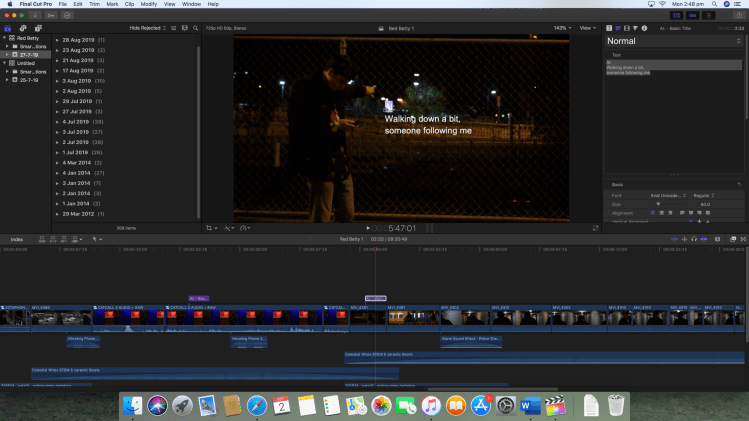The height and width of the screenshot is (421, 749).
Task: Open the Photos and Audio sidebar
Action: point(21,29)
